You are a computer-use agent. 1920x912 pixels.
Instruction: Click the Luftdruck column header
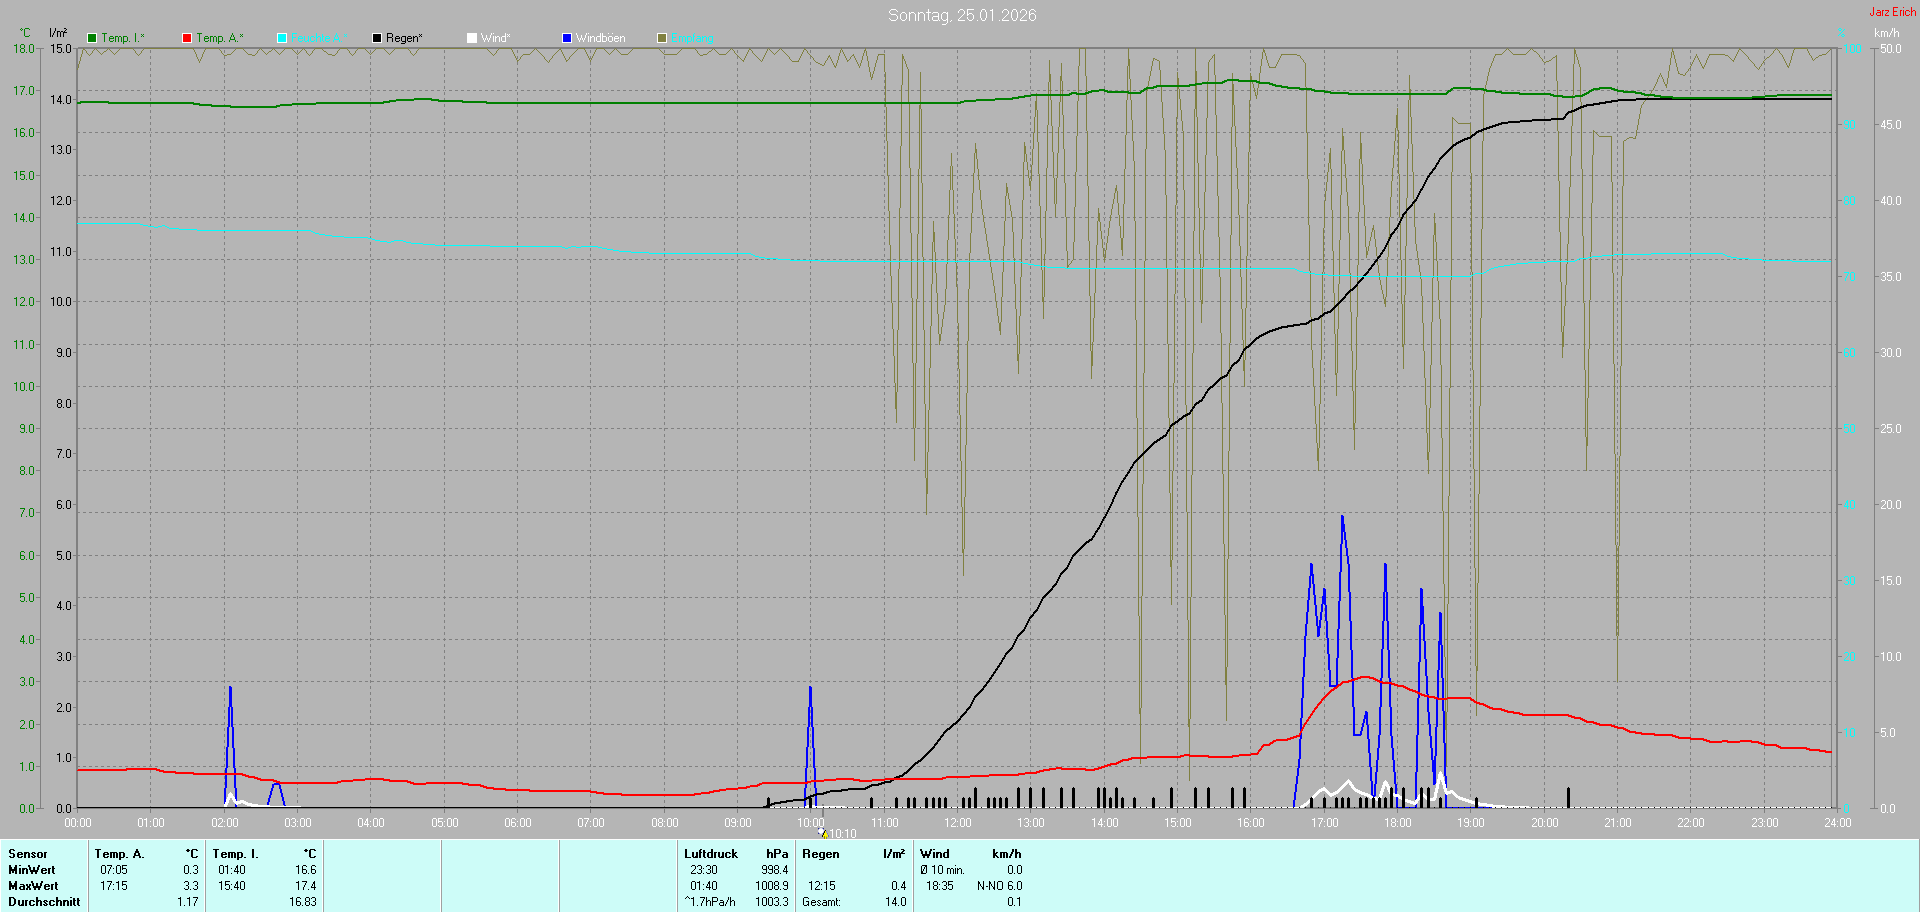[711, 854]
